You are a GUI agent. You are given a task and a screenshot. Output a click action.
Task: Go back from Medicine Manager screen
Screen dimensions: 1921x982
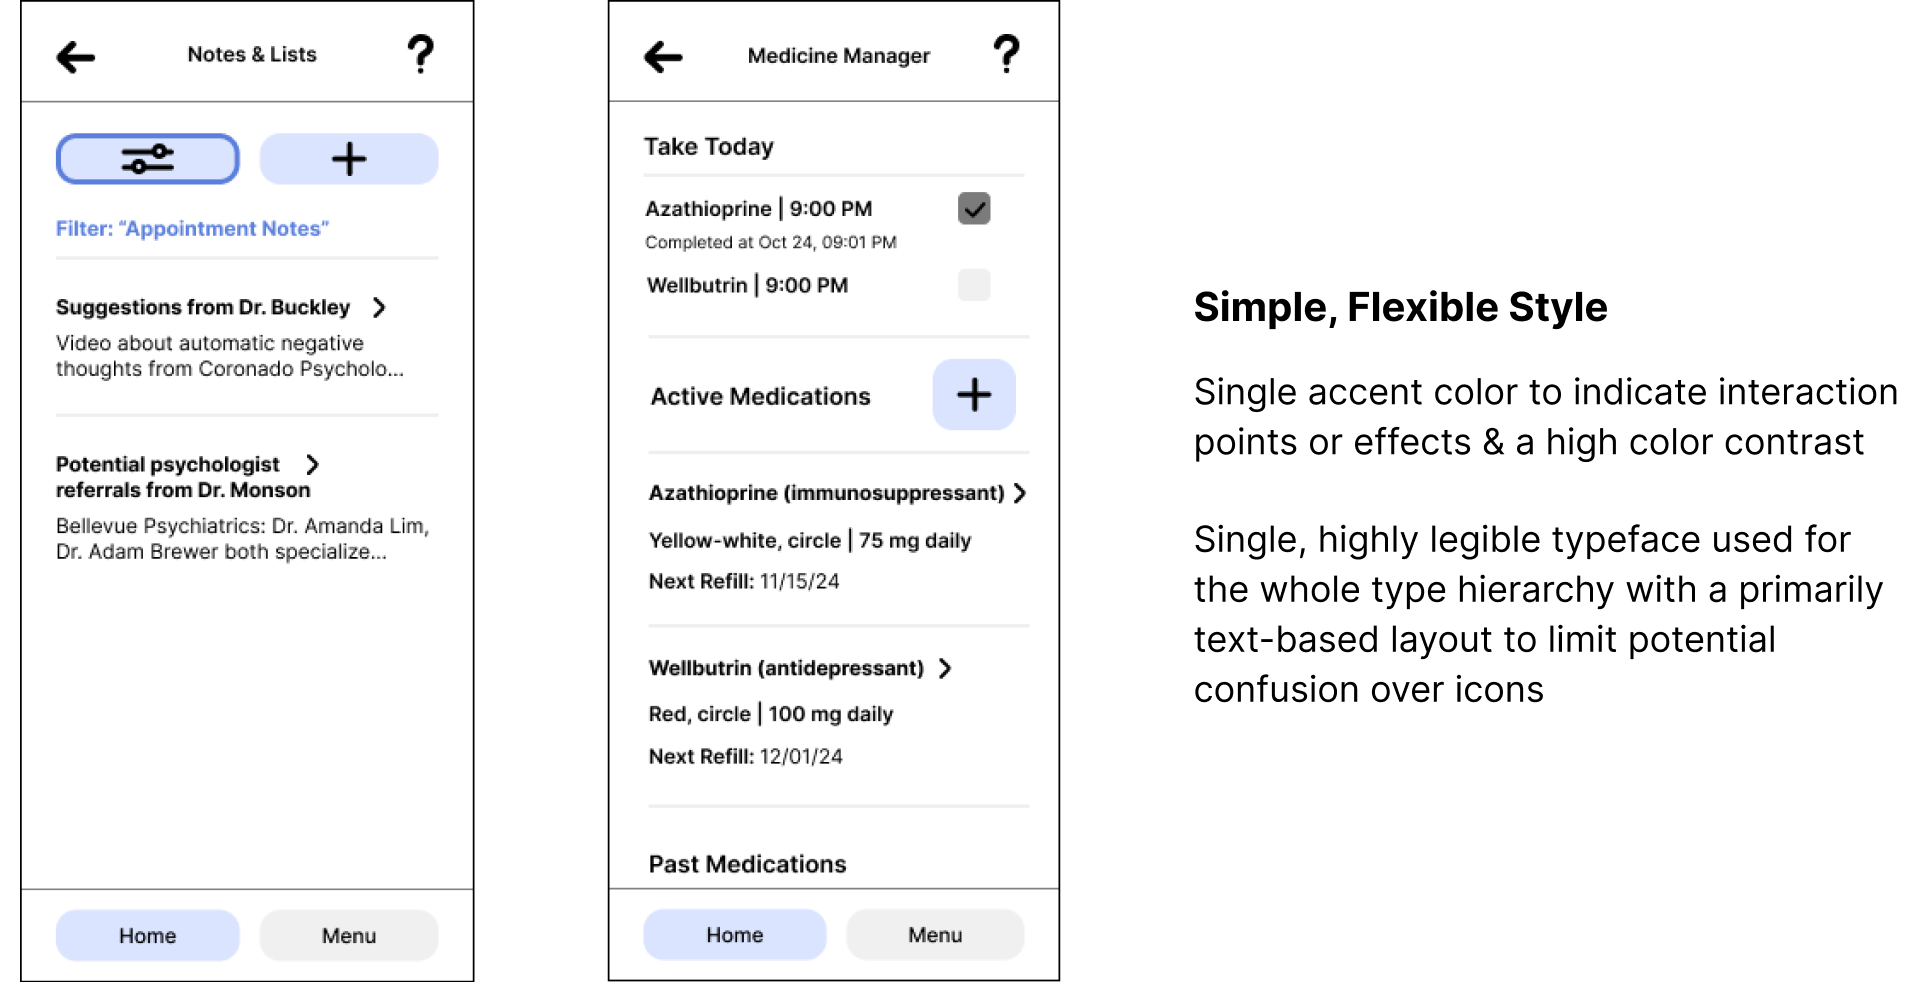[x=663, y=57]
